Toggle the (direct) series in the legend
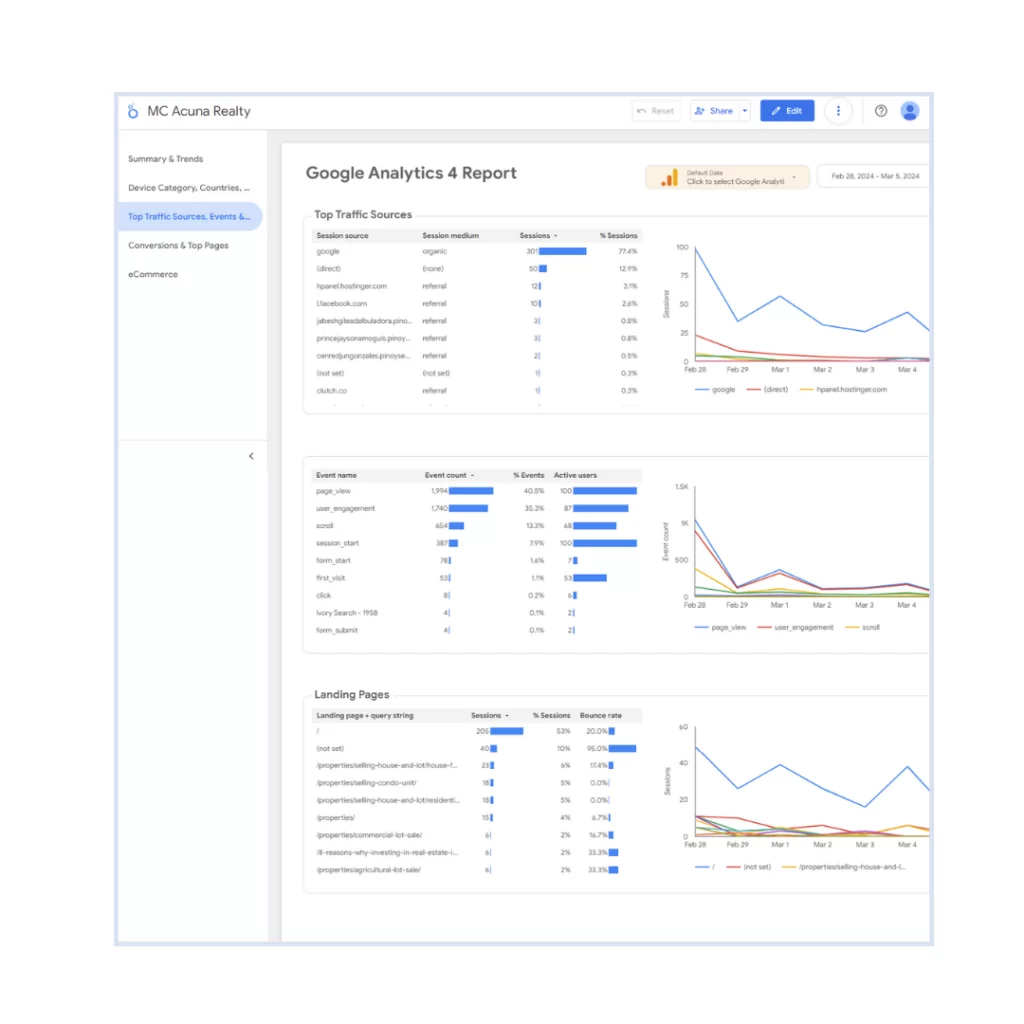This screenshot has height=1024, width=1024. [767, 390]
